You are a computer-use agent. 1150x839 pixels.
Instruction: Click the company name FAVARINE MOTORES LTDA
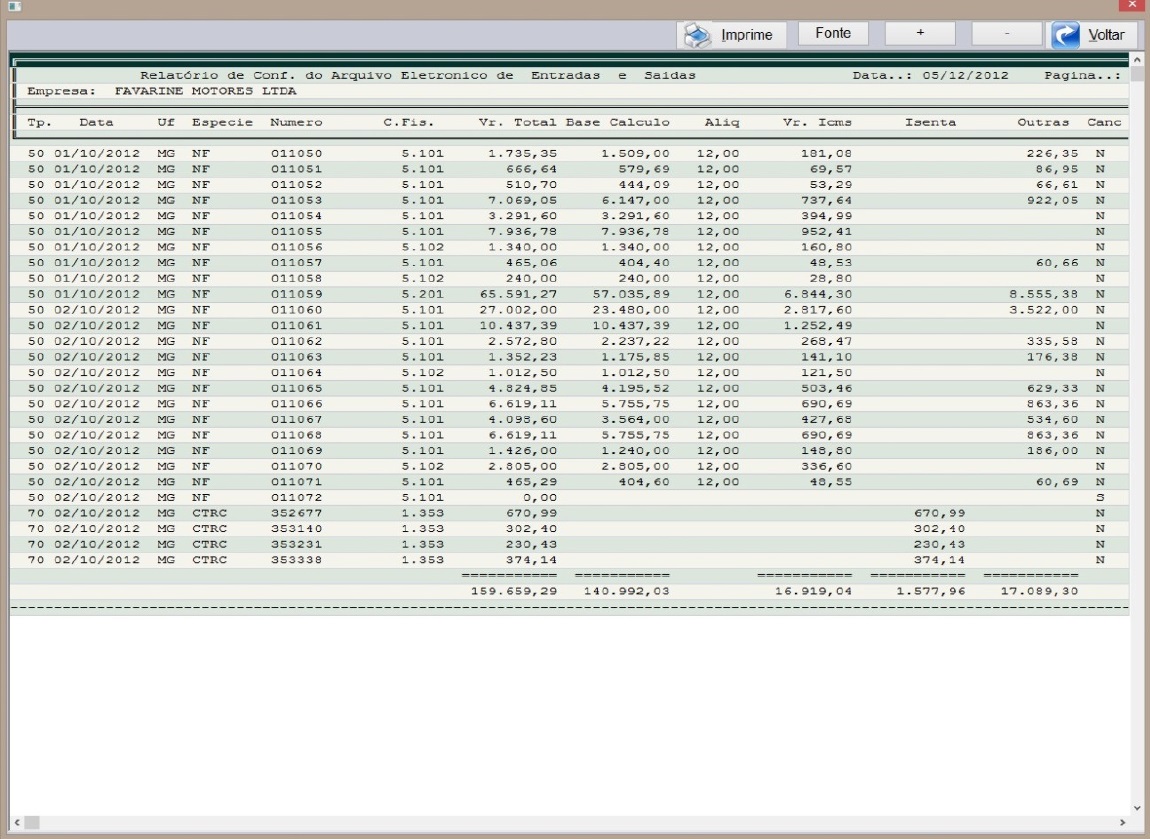[205, 91]
